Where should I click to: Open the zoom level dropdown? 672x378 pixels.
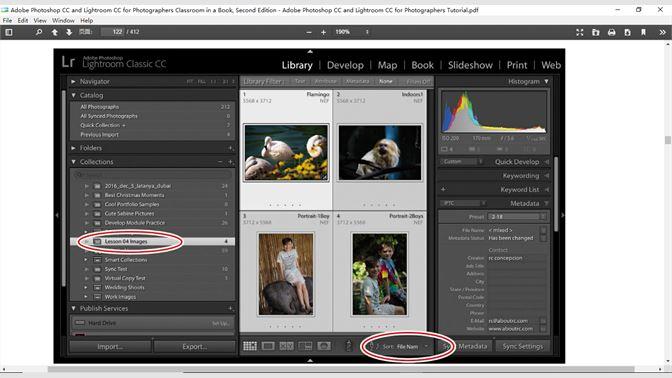pos(352,32)
